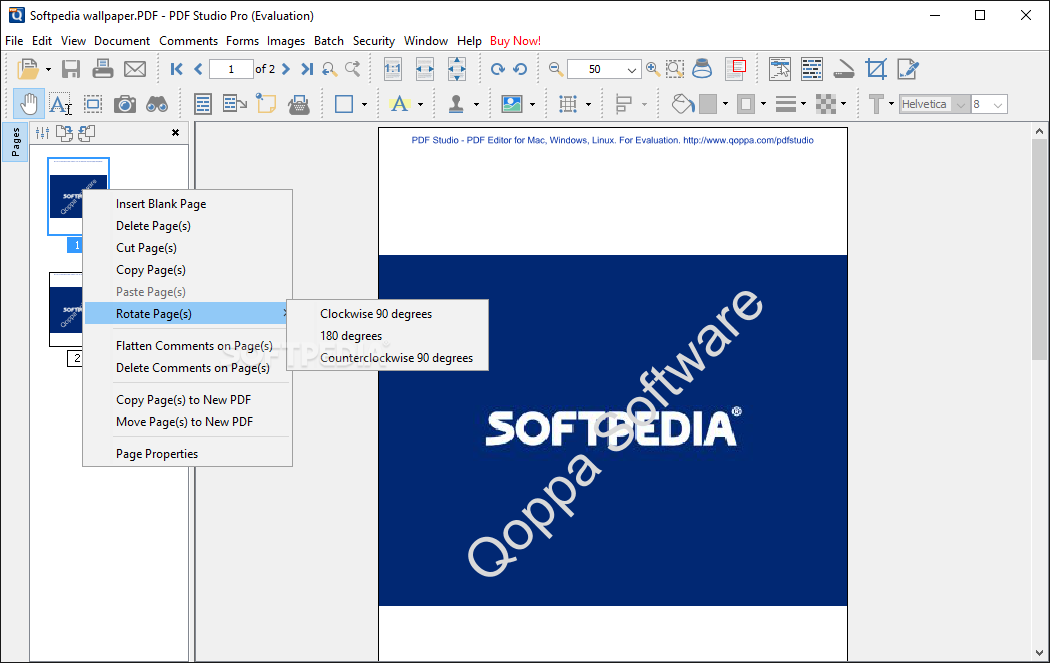Screen dimensions: 1050x663
Task: Select the Hand tool
Action: 29,104
